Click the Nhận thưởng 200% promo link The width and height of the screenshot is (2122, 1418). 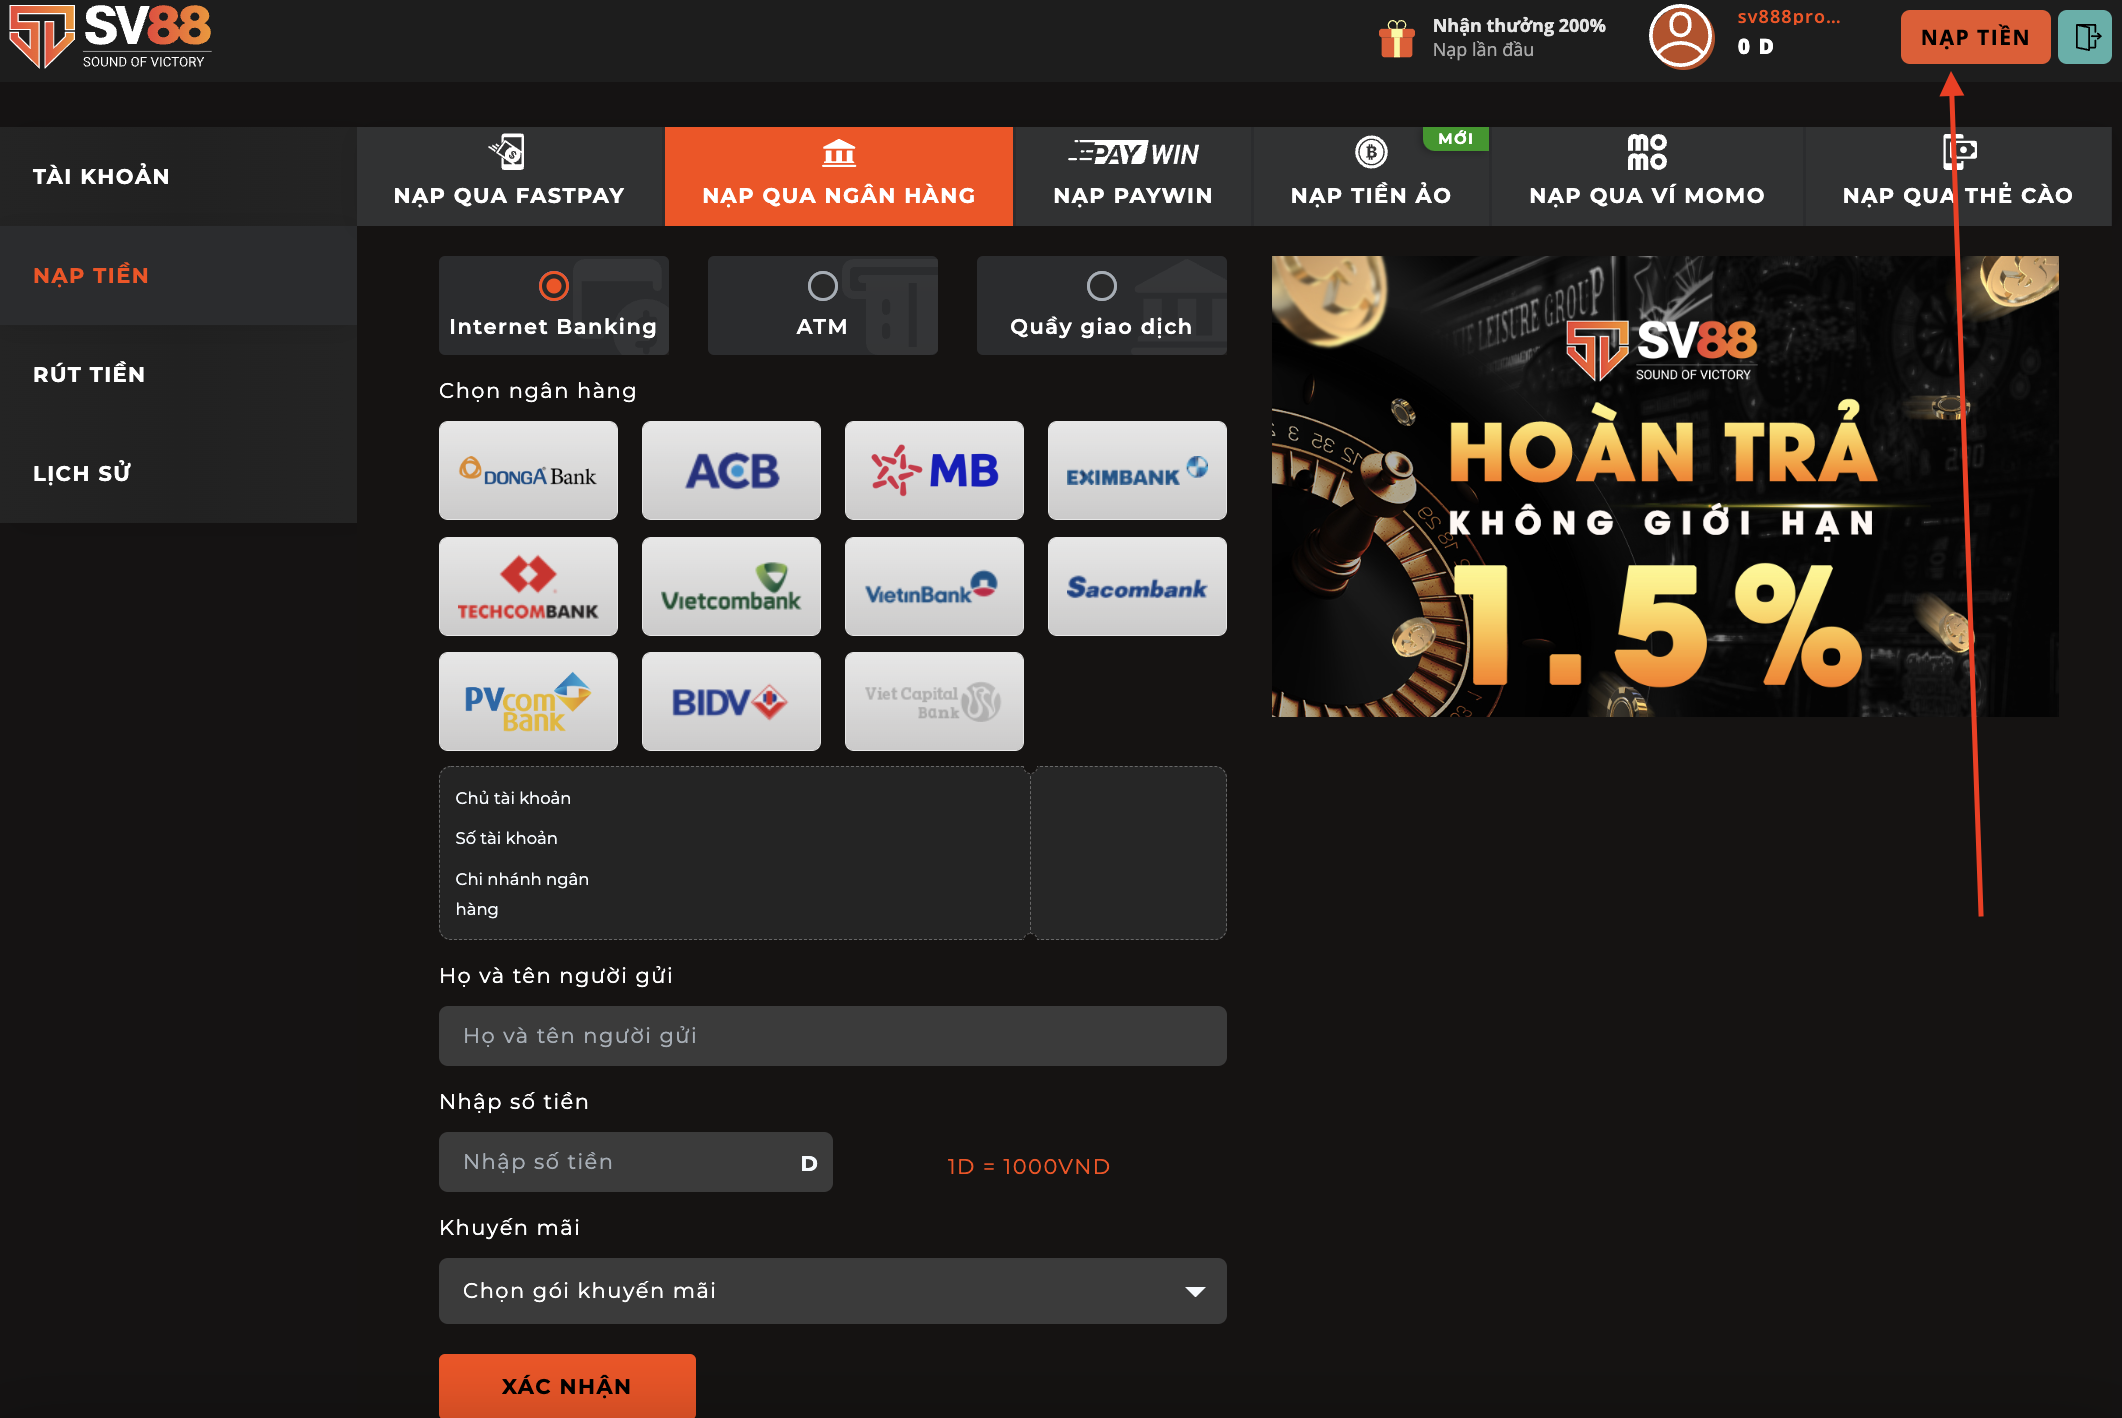1519,37
